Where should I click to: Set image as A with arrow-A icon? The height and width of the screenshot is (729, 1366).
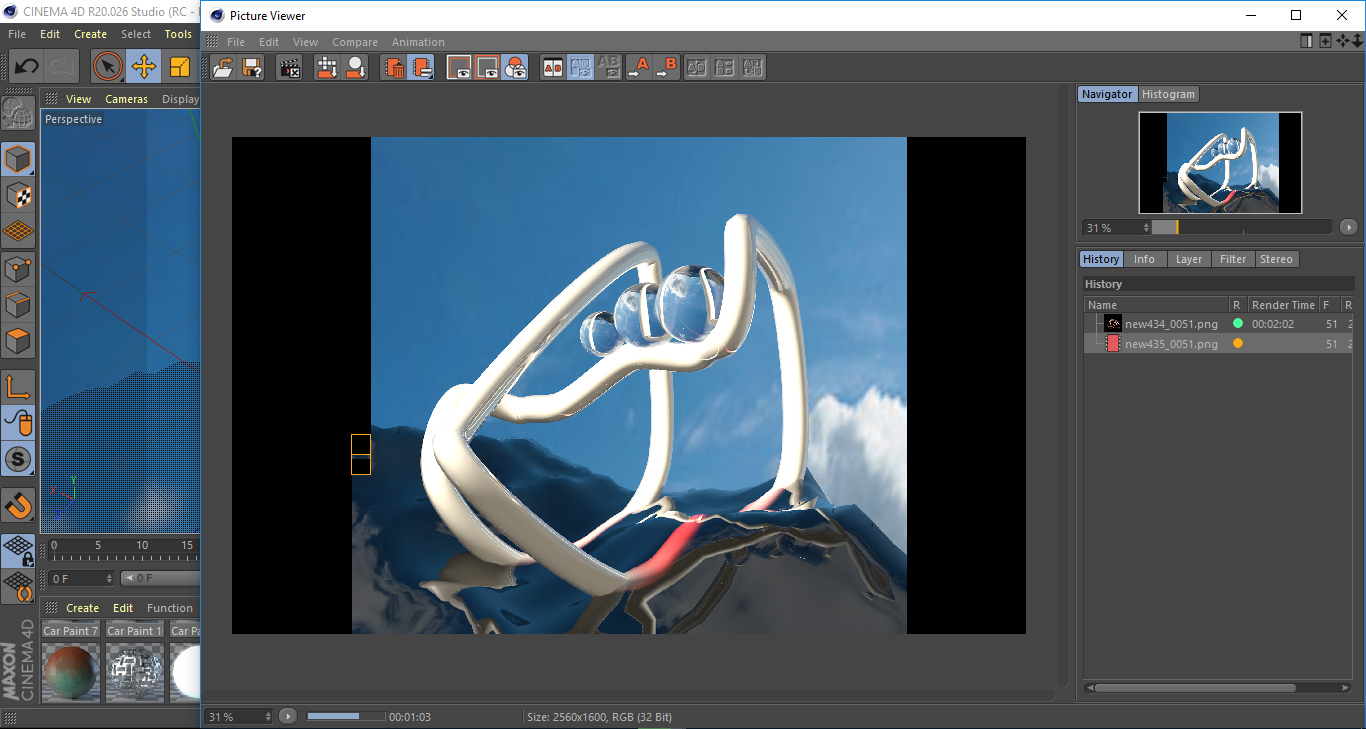click(638, 67)
